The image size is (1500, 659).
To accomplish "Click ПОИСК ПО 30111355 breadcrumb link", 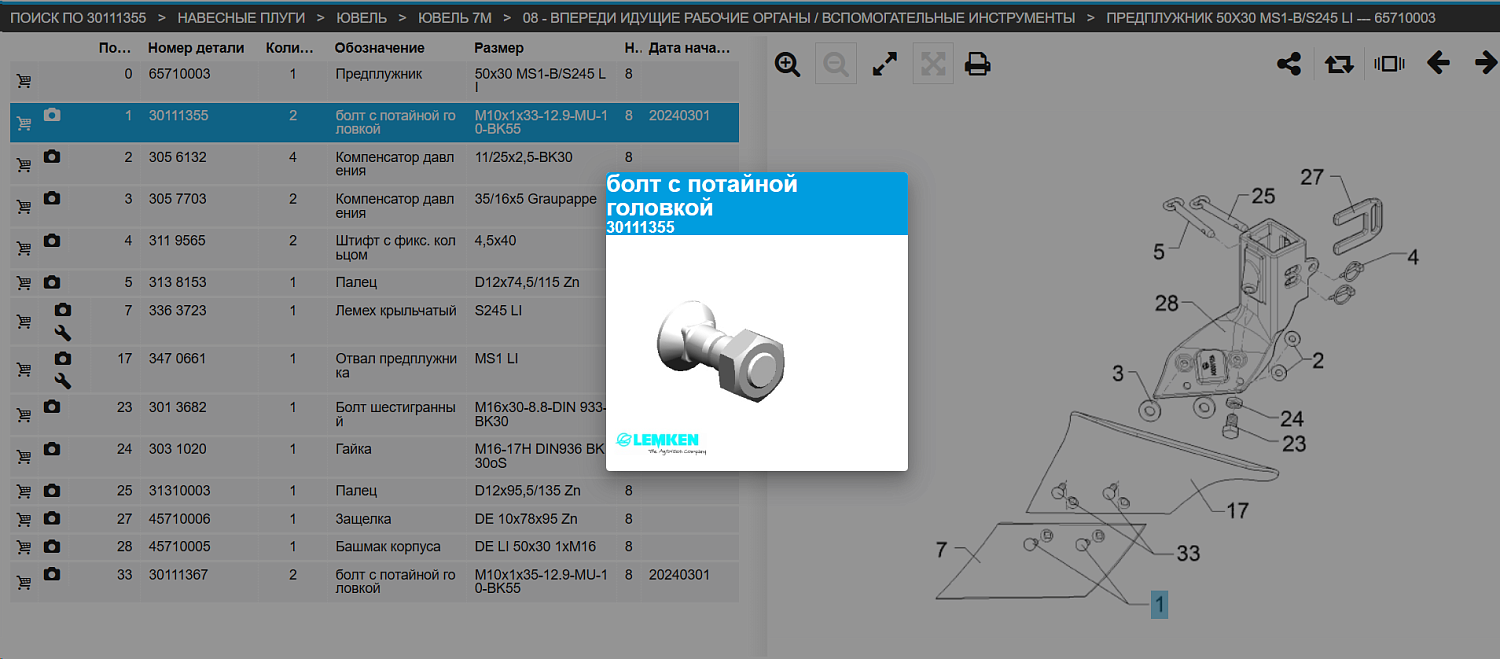I will coord(78,18).
